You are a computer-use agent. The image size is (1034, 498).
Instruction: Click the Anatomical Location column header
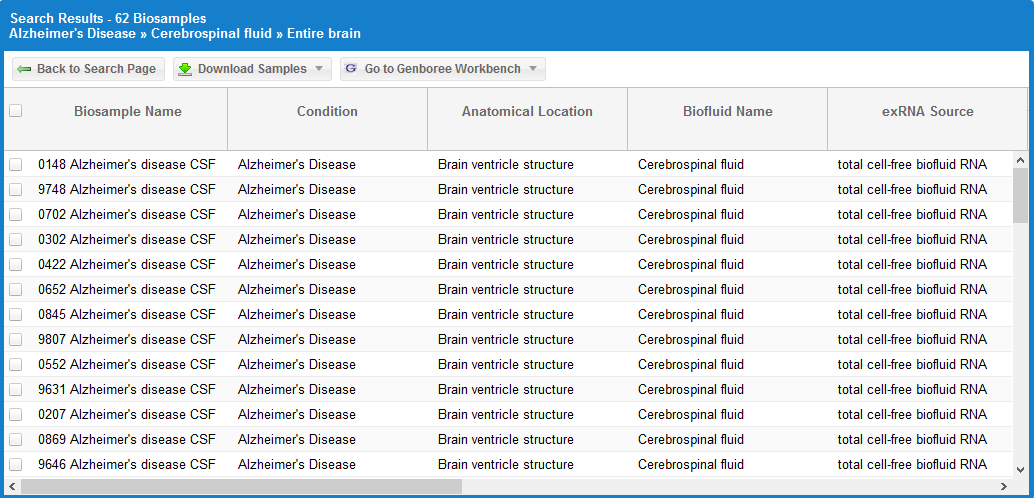click(527, 112)
